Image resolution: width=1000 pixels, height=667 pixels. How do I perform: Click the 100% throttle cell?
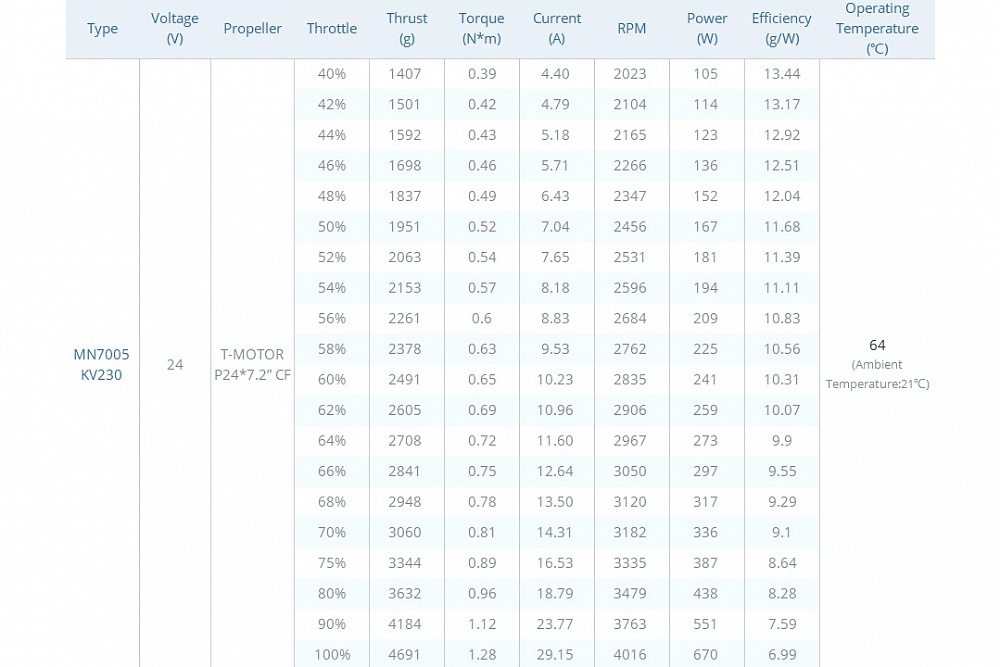332,654
